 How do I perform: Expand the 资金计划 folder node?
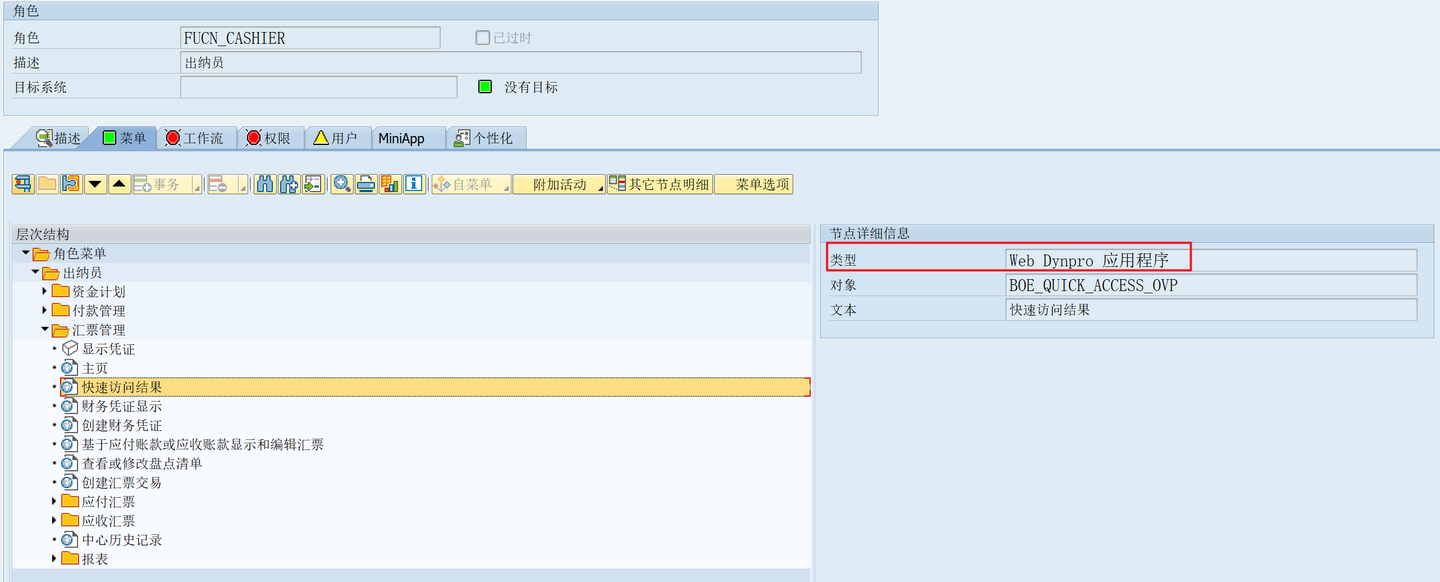45,291
